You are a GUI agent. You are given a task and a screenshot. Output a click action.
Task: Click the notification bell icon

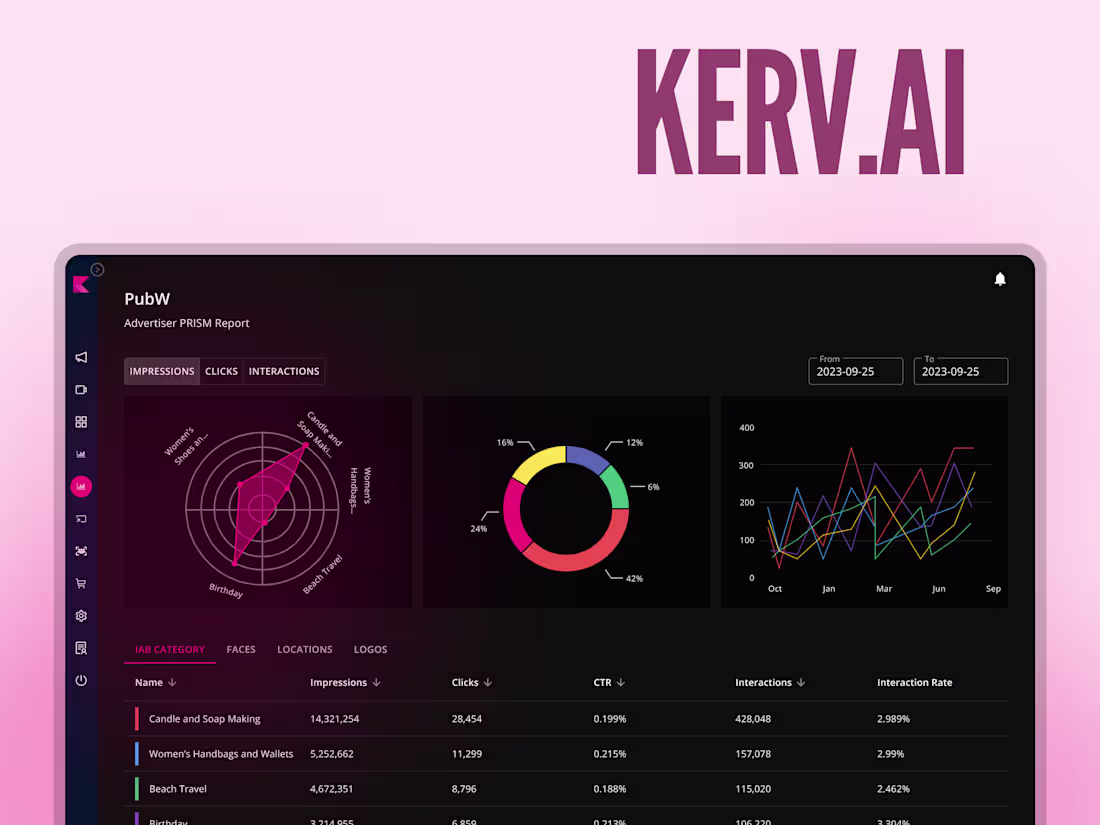[1000, 279]
